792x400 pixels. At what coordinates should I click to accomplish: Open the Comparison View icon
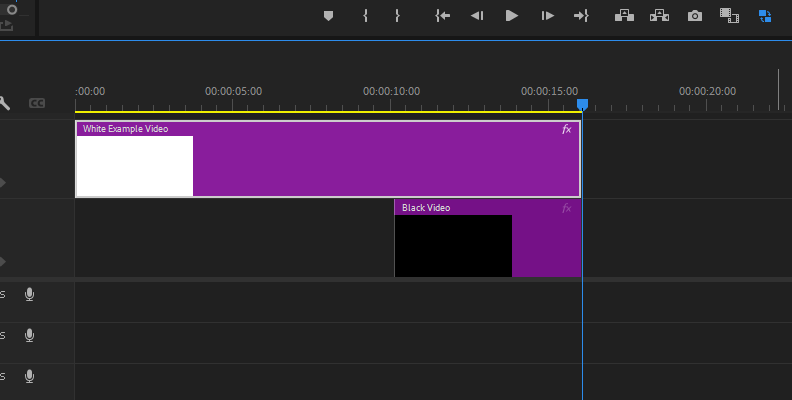(729, 16)
